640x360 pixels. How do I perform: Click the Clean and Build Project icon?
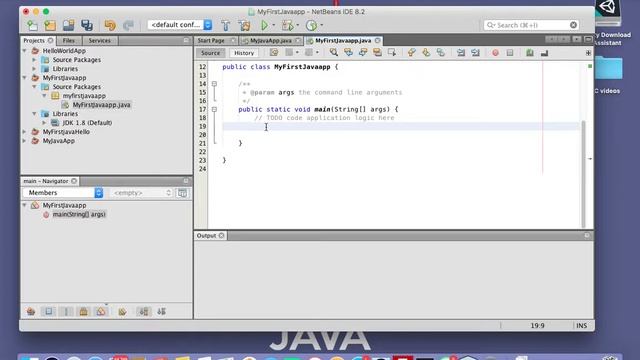(x=244, y=25)
